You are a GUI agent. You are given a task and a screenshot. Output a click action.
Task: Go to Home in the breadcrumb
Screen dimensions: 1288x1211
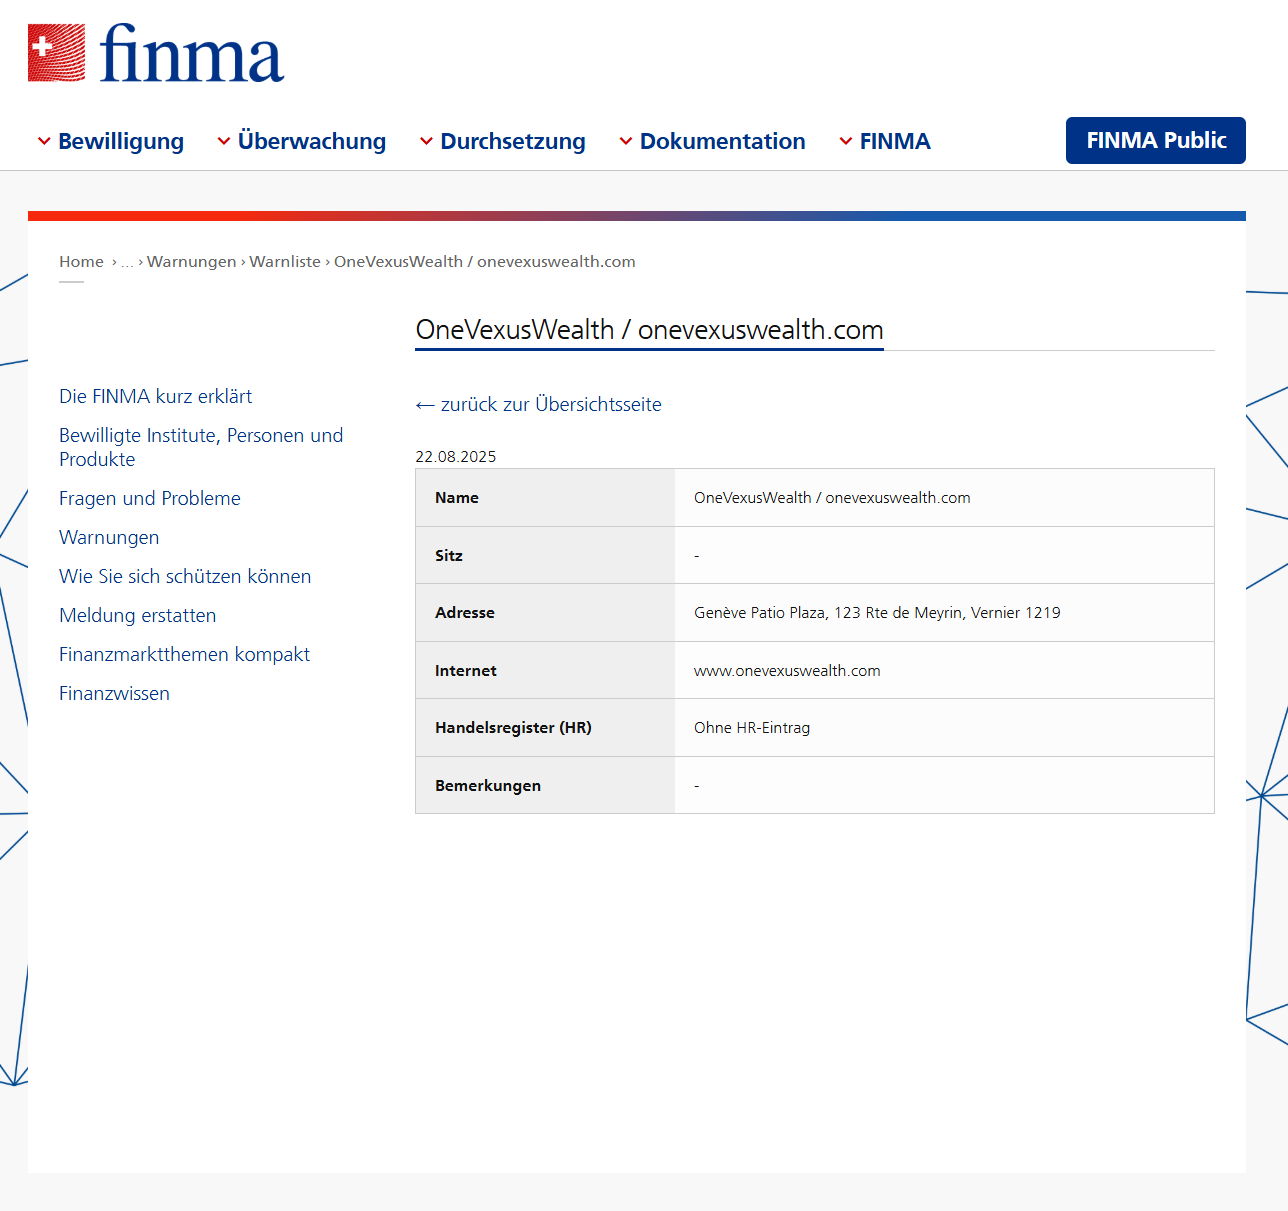81,261
